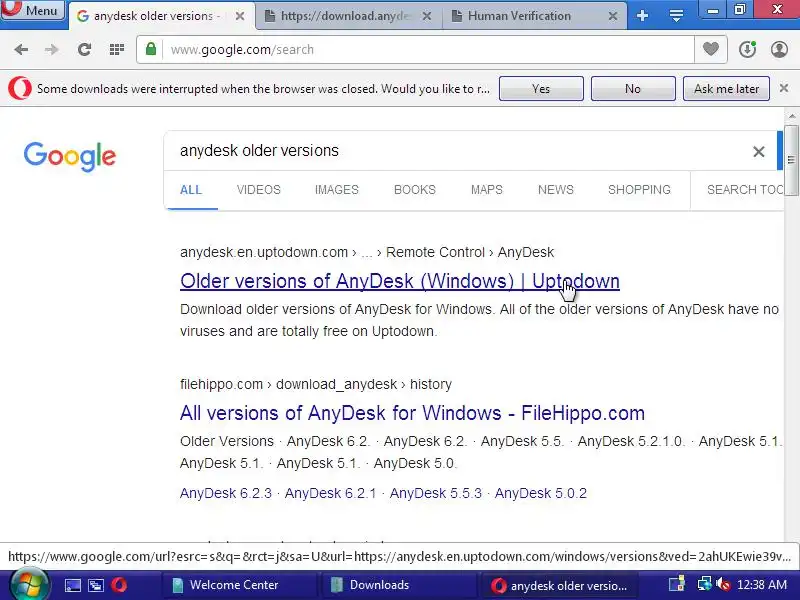Close the anydesk older versions tab
800x600 pixels.
point(239,16)
